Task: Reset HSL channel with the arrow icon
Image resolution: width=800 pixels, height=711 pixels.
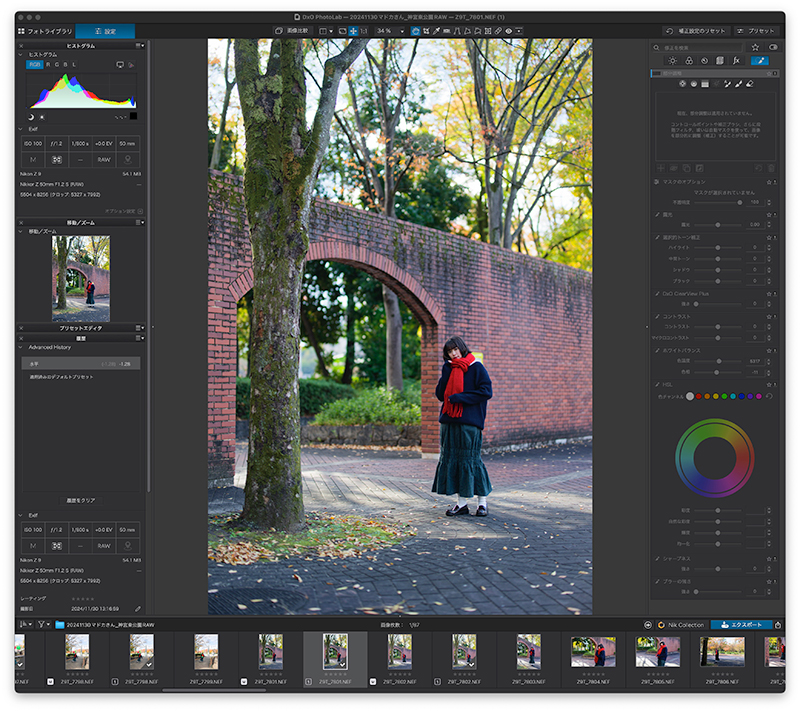Action: coord(769,396)
